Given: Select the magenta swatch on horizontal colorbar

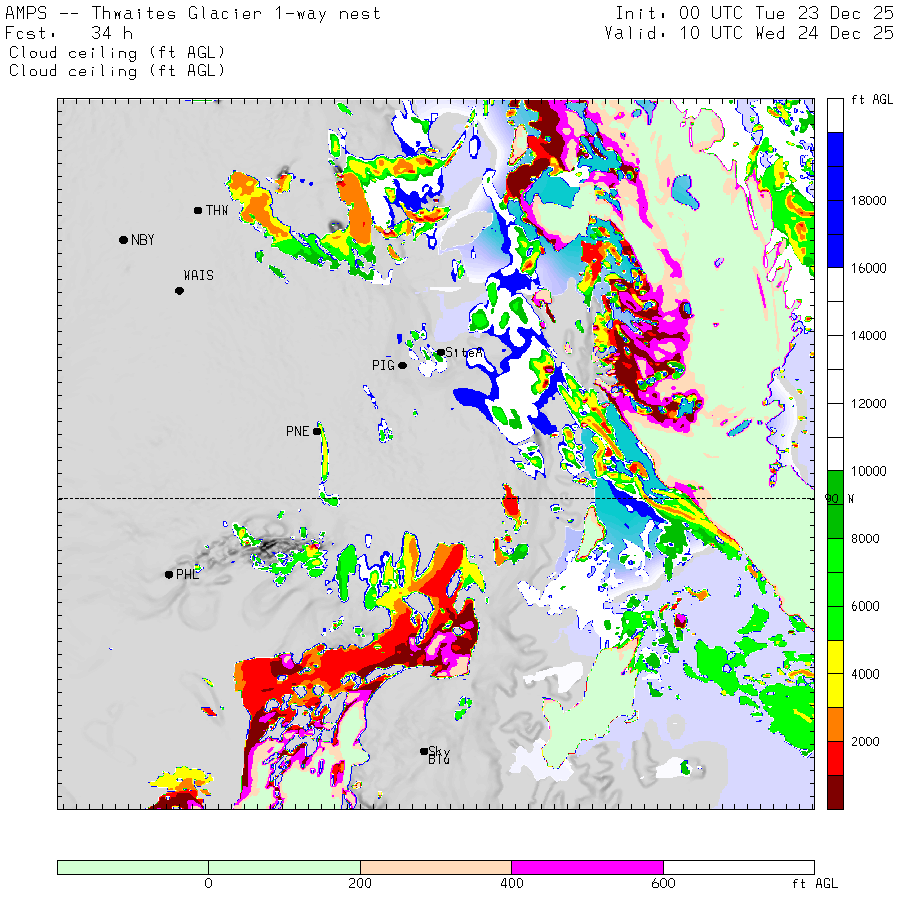Looking at the screenshot, I should click(587, 867).
